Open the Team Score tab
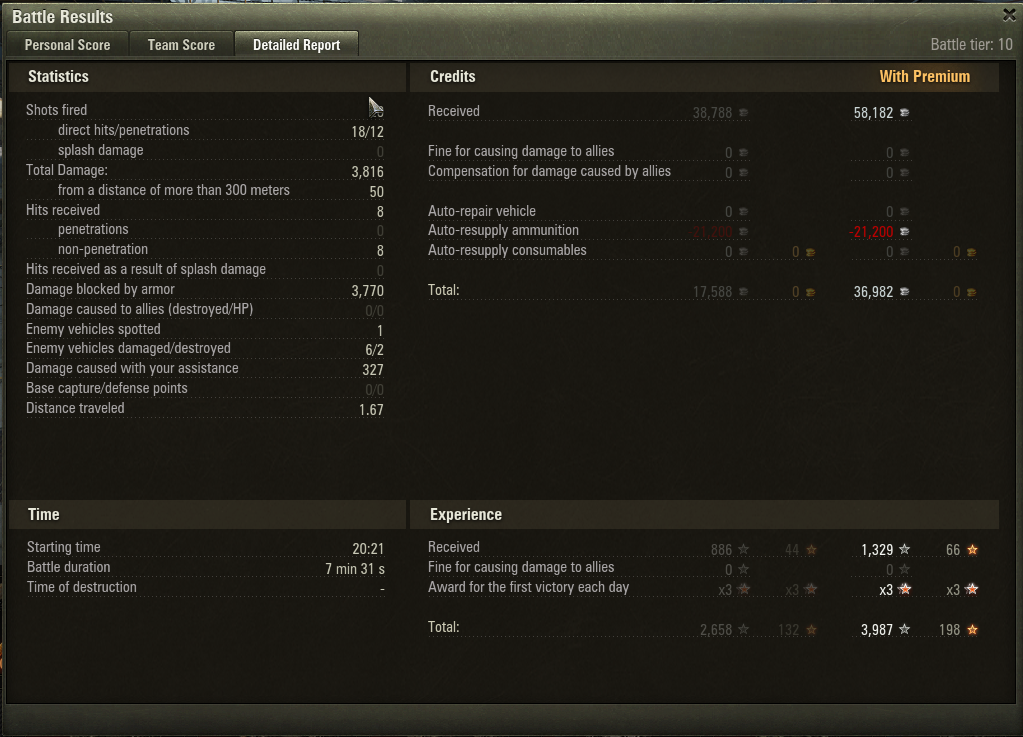The height and width of the screenshot is (737, 1023). 181,45
